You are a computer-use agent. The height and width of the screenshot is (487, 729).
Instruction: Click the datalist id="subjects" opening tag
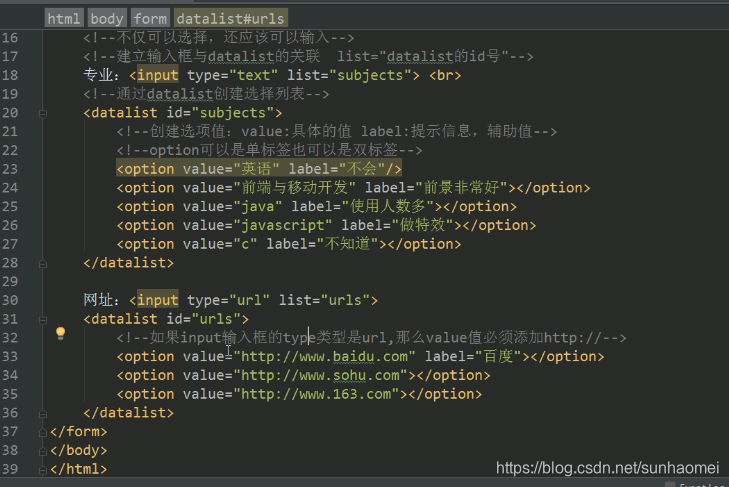pos(183,113)
